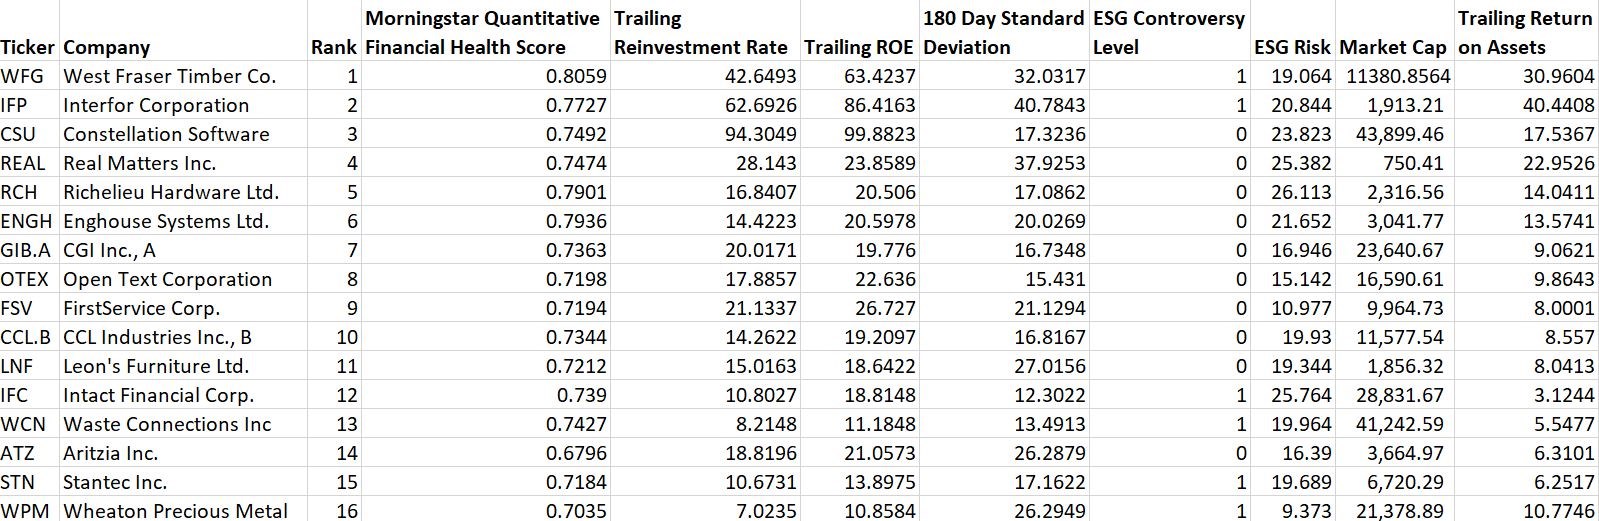Click the Market Cap column header
The image size is (1599, 521).
(x=1393, y=47)
